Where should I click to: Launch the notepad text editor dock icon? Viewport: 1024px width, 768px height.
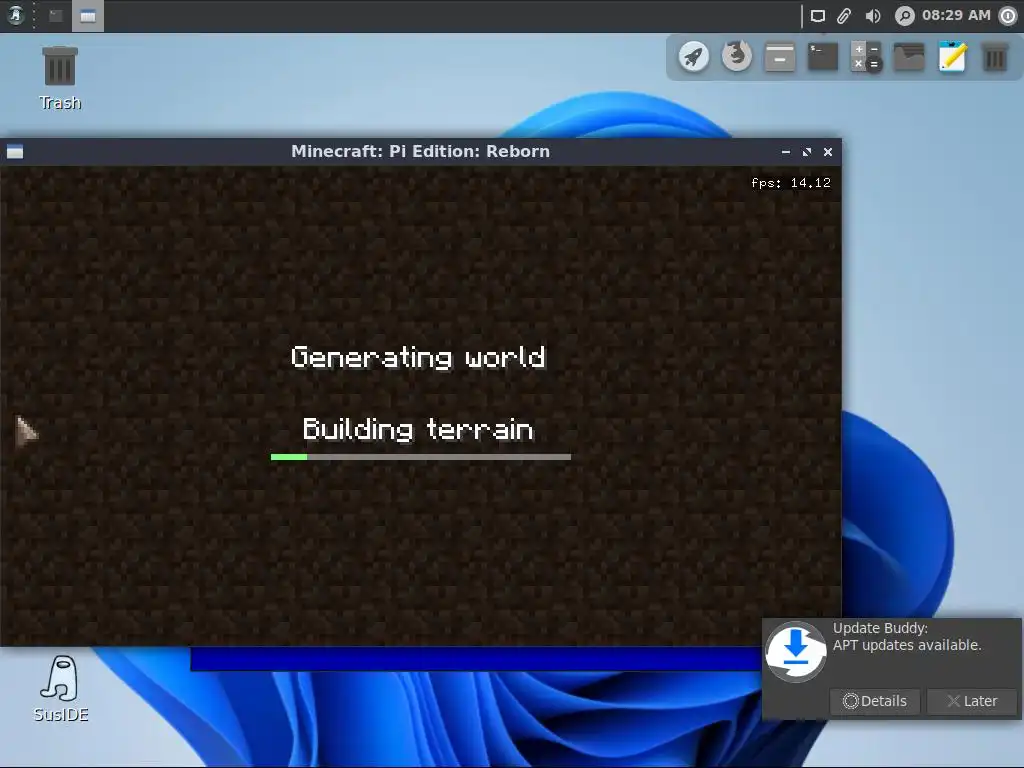tap(952, 57)
